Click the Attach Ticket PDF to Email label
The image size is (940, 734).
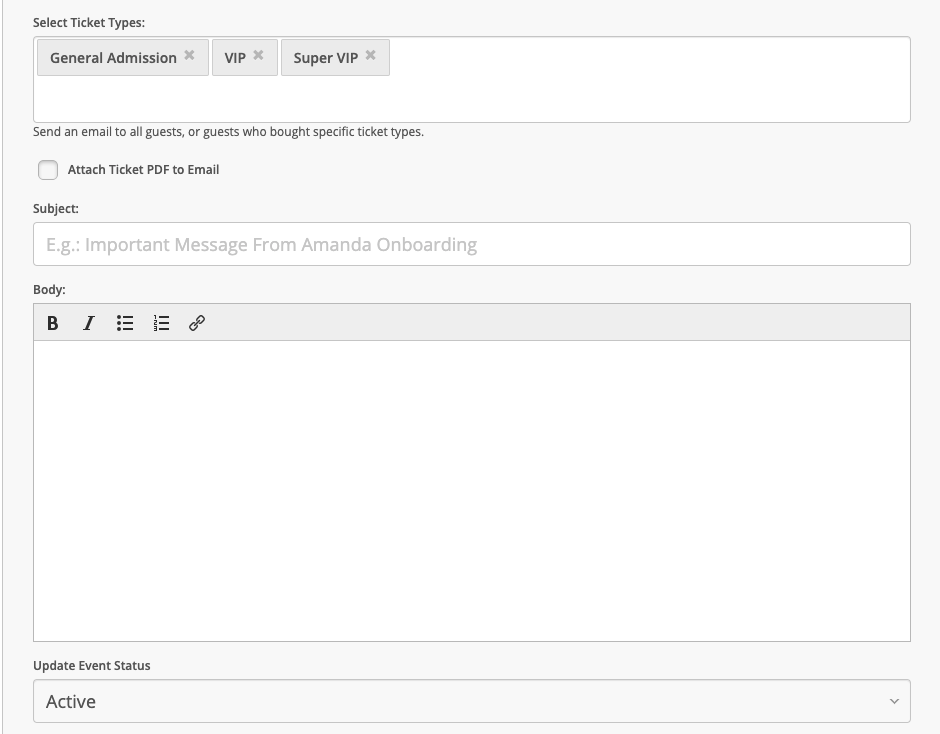[x=143, y=170]
